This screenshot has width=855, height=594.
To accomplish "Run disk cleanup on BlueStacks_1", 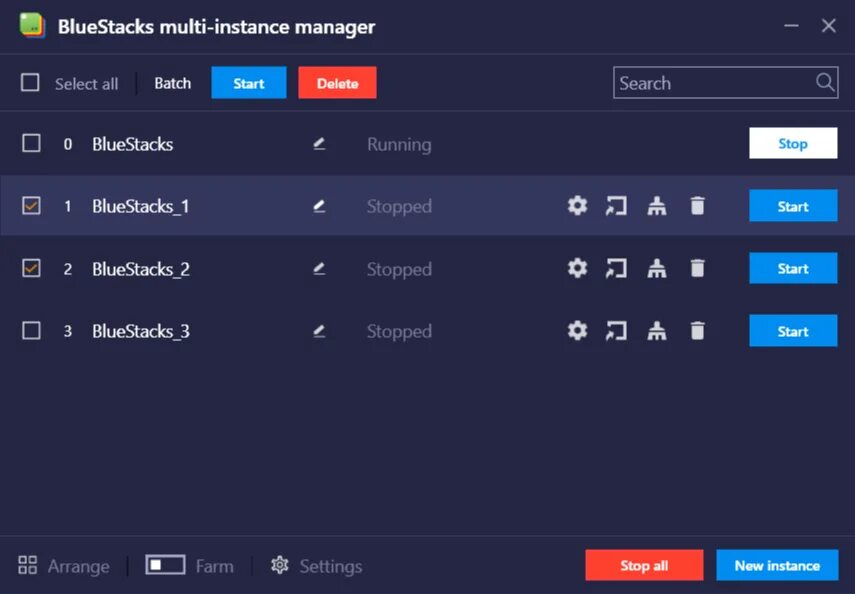I will (x=657, y=206).
